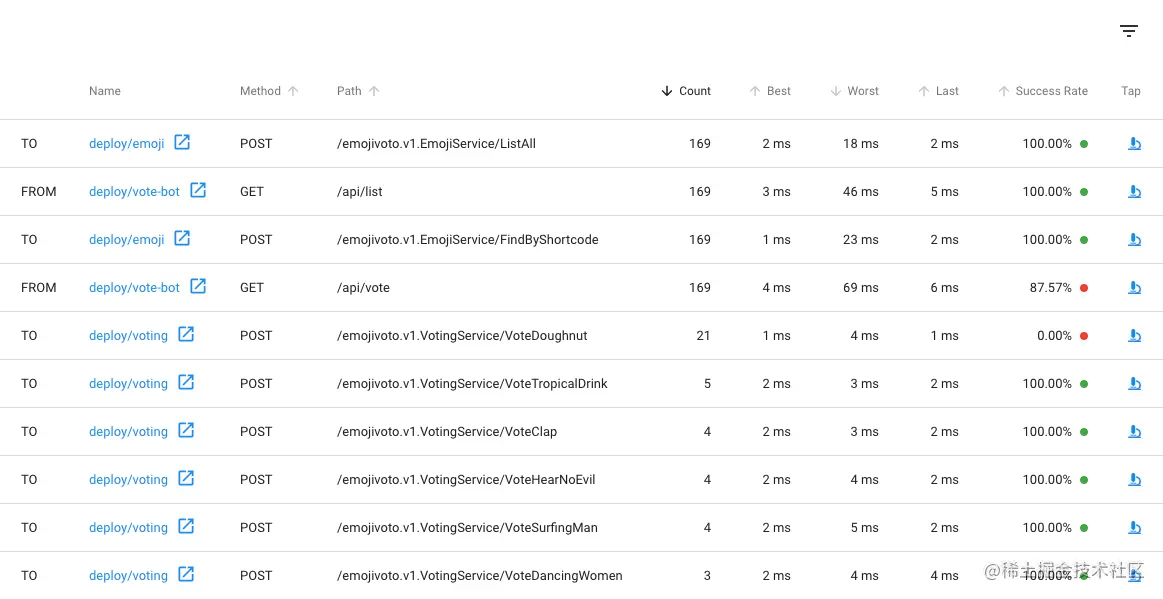Tap the VoteSurfingMan route traffic
Viewport: 1163px width, 599px height.
click(1134, 528)
